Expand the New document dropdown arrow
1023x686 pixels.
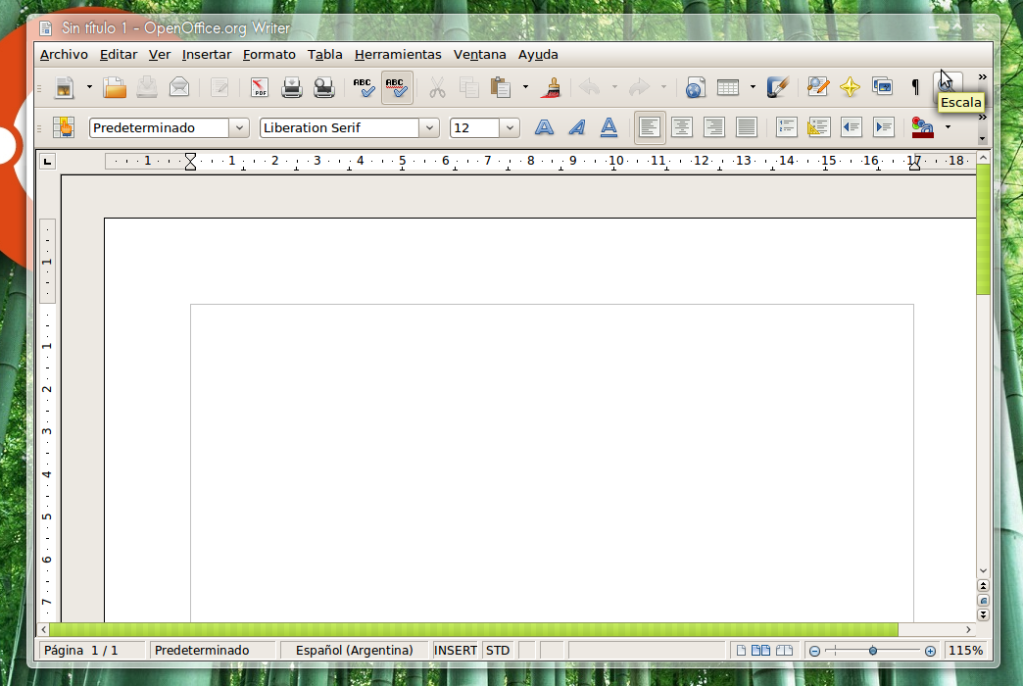[89, 87]
